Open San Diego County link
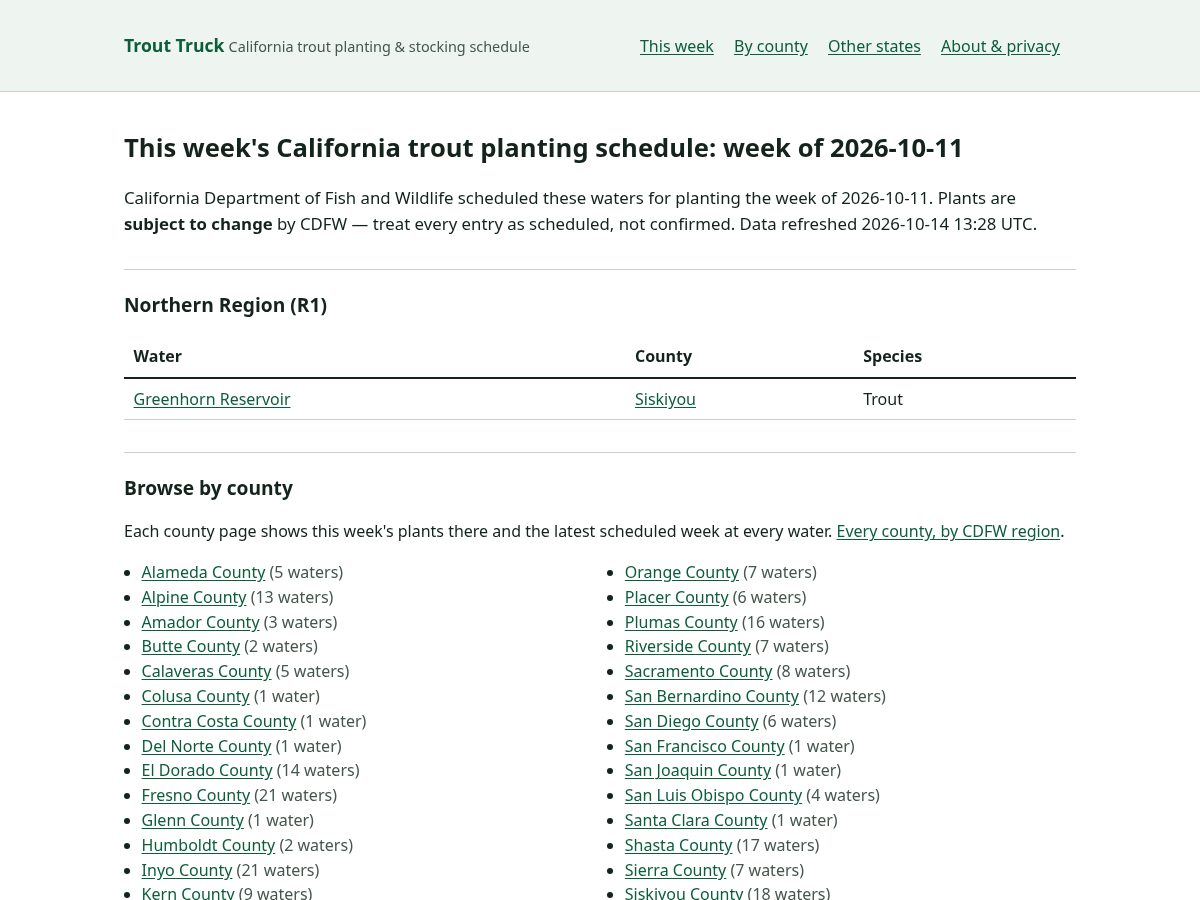 tap(692, 721)
